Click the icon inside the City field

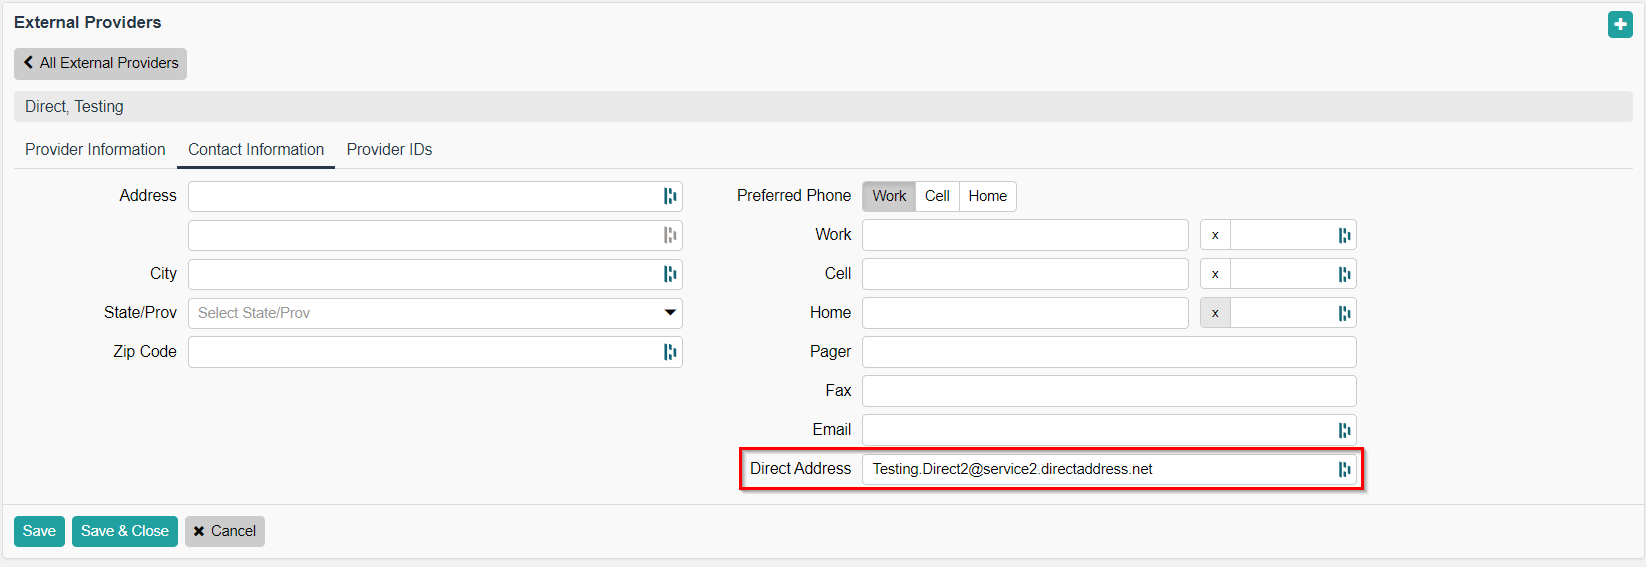click(670, 274)
